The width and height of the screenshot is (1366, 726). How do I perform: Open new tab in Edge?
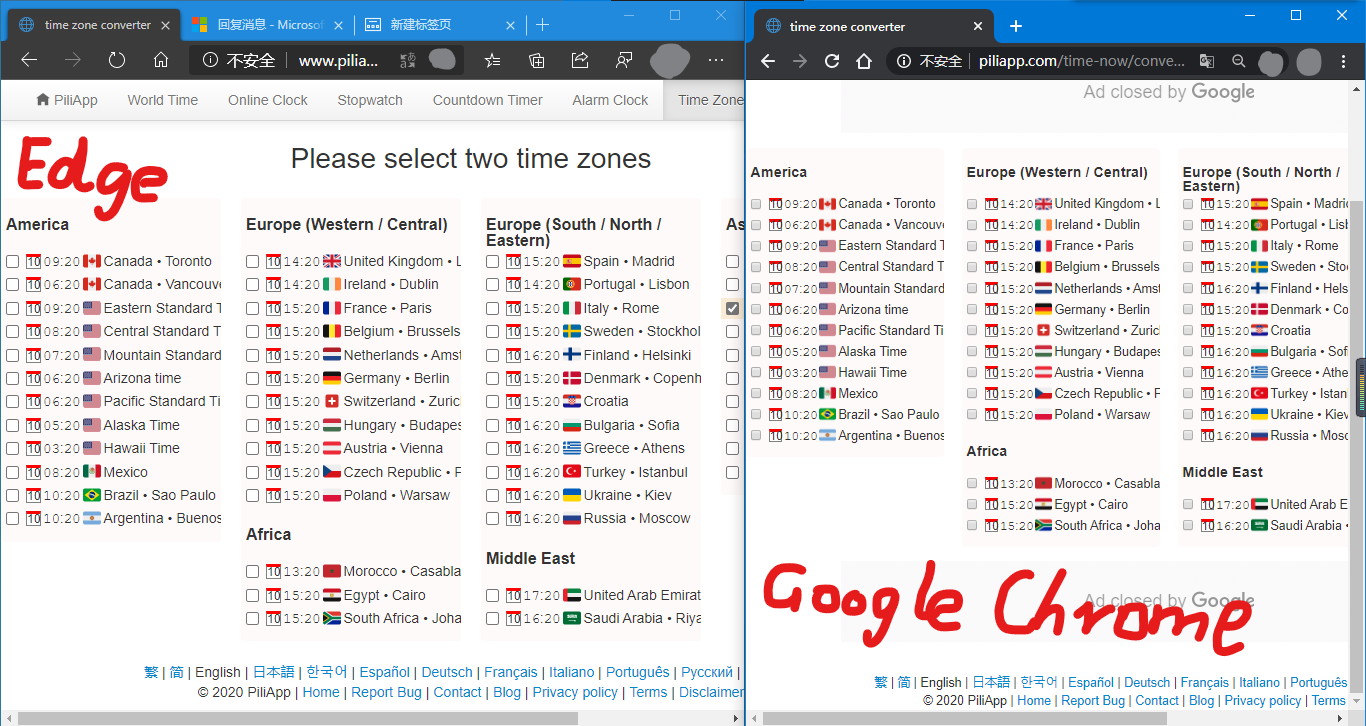click(x=543, y=24)
